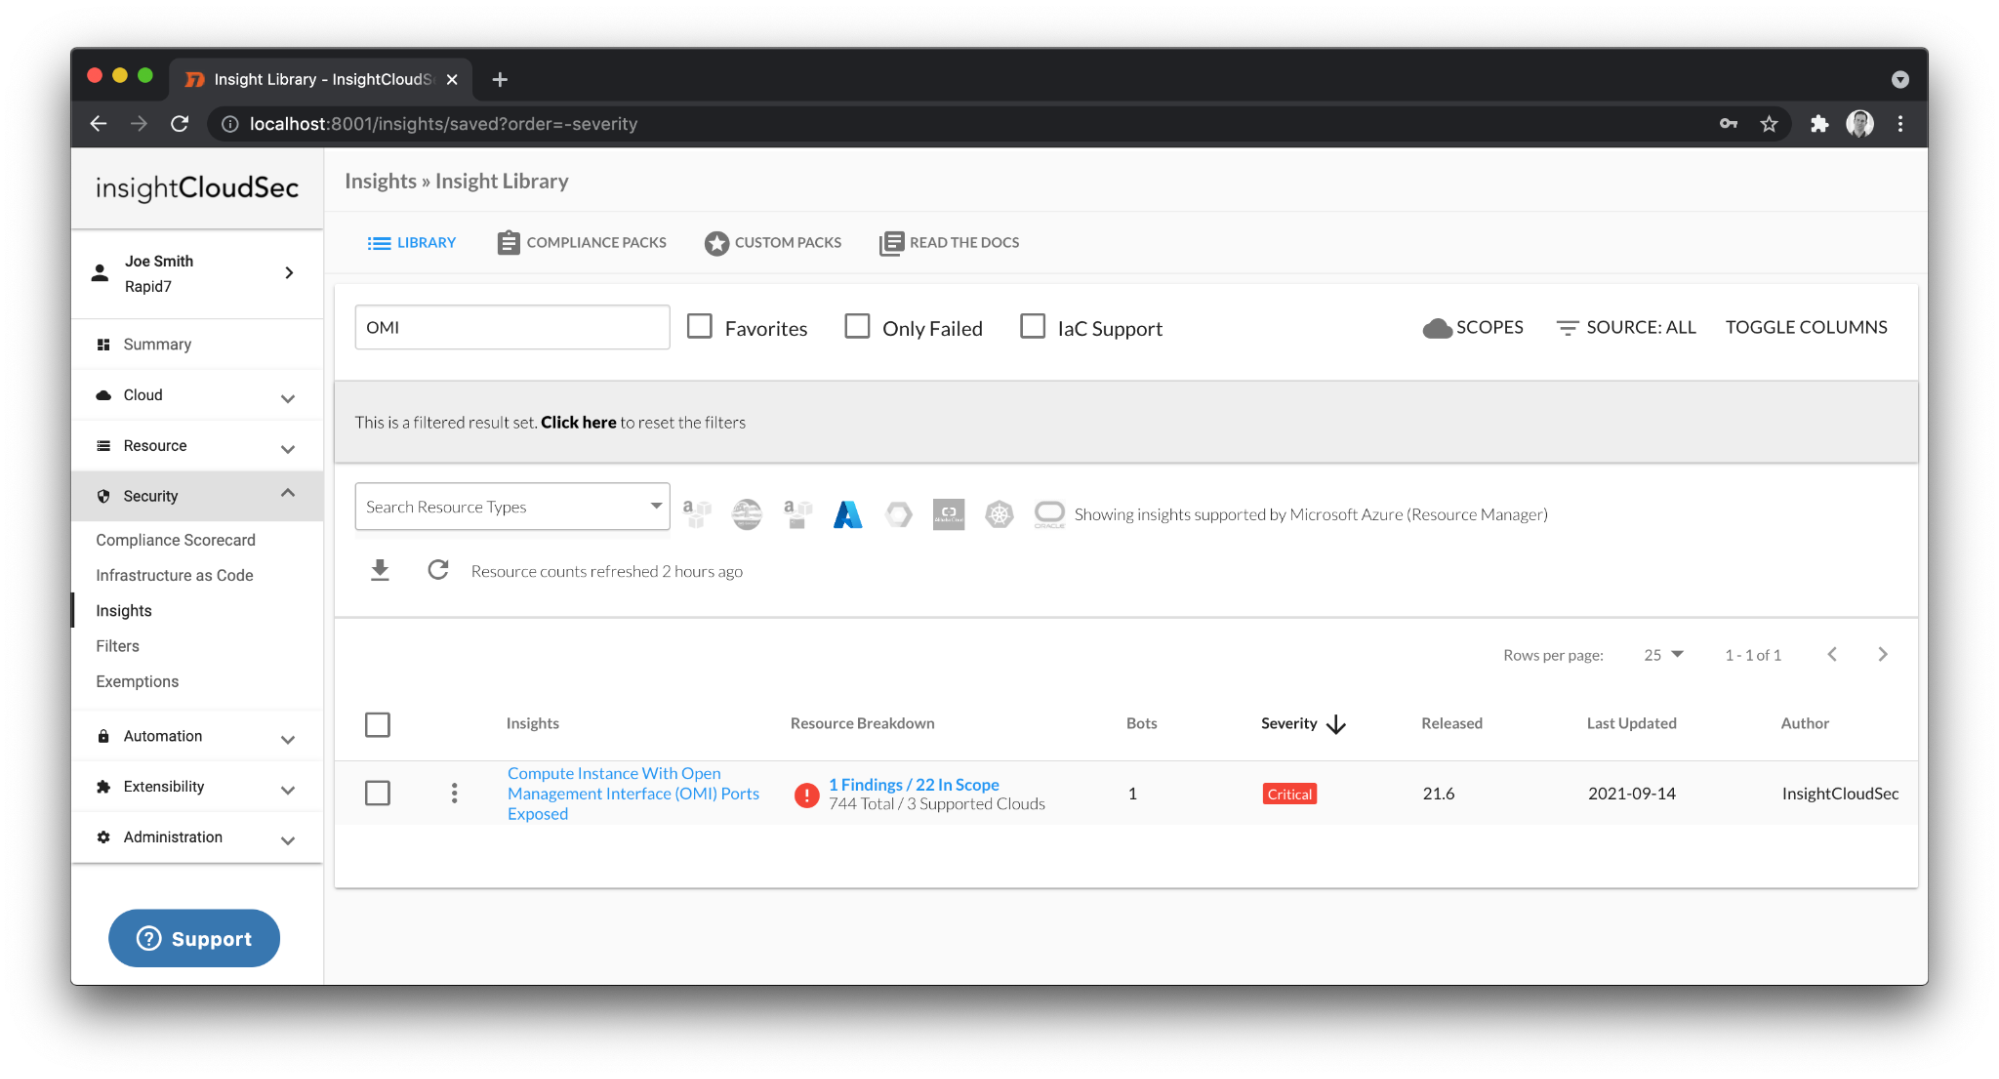
Task: Download the insights list via download icon
Action: click(x=380, y=570)
